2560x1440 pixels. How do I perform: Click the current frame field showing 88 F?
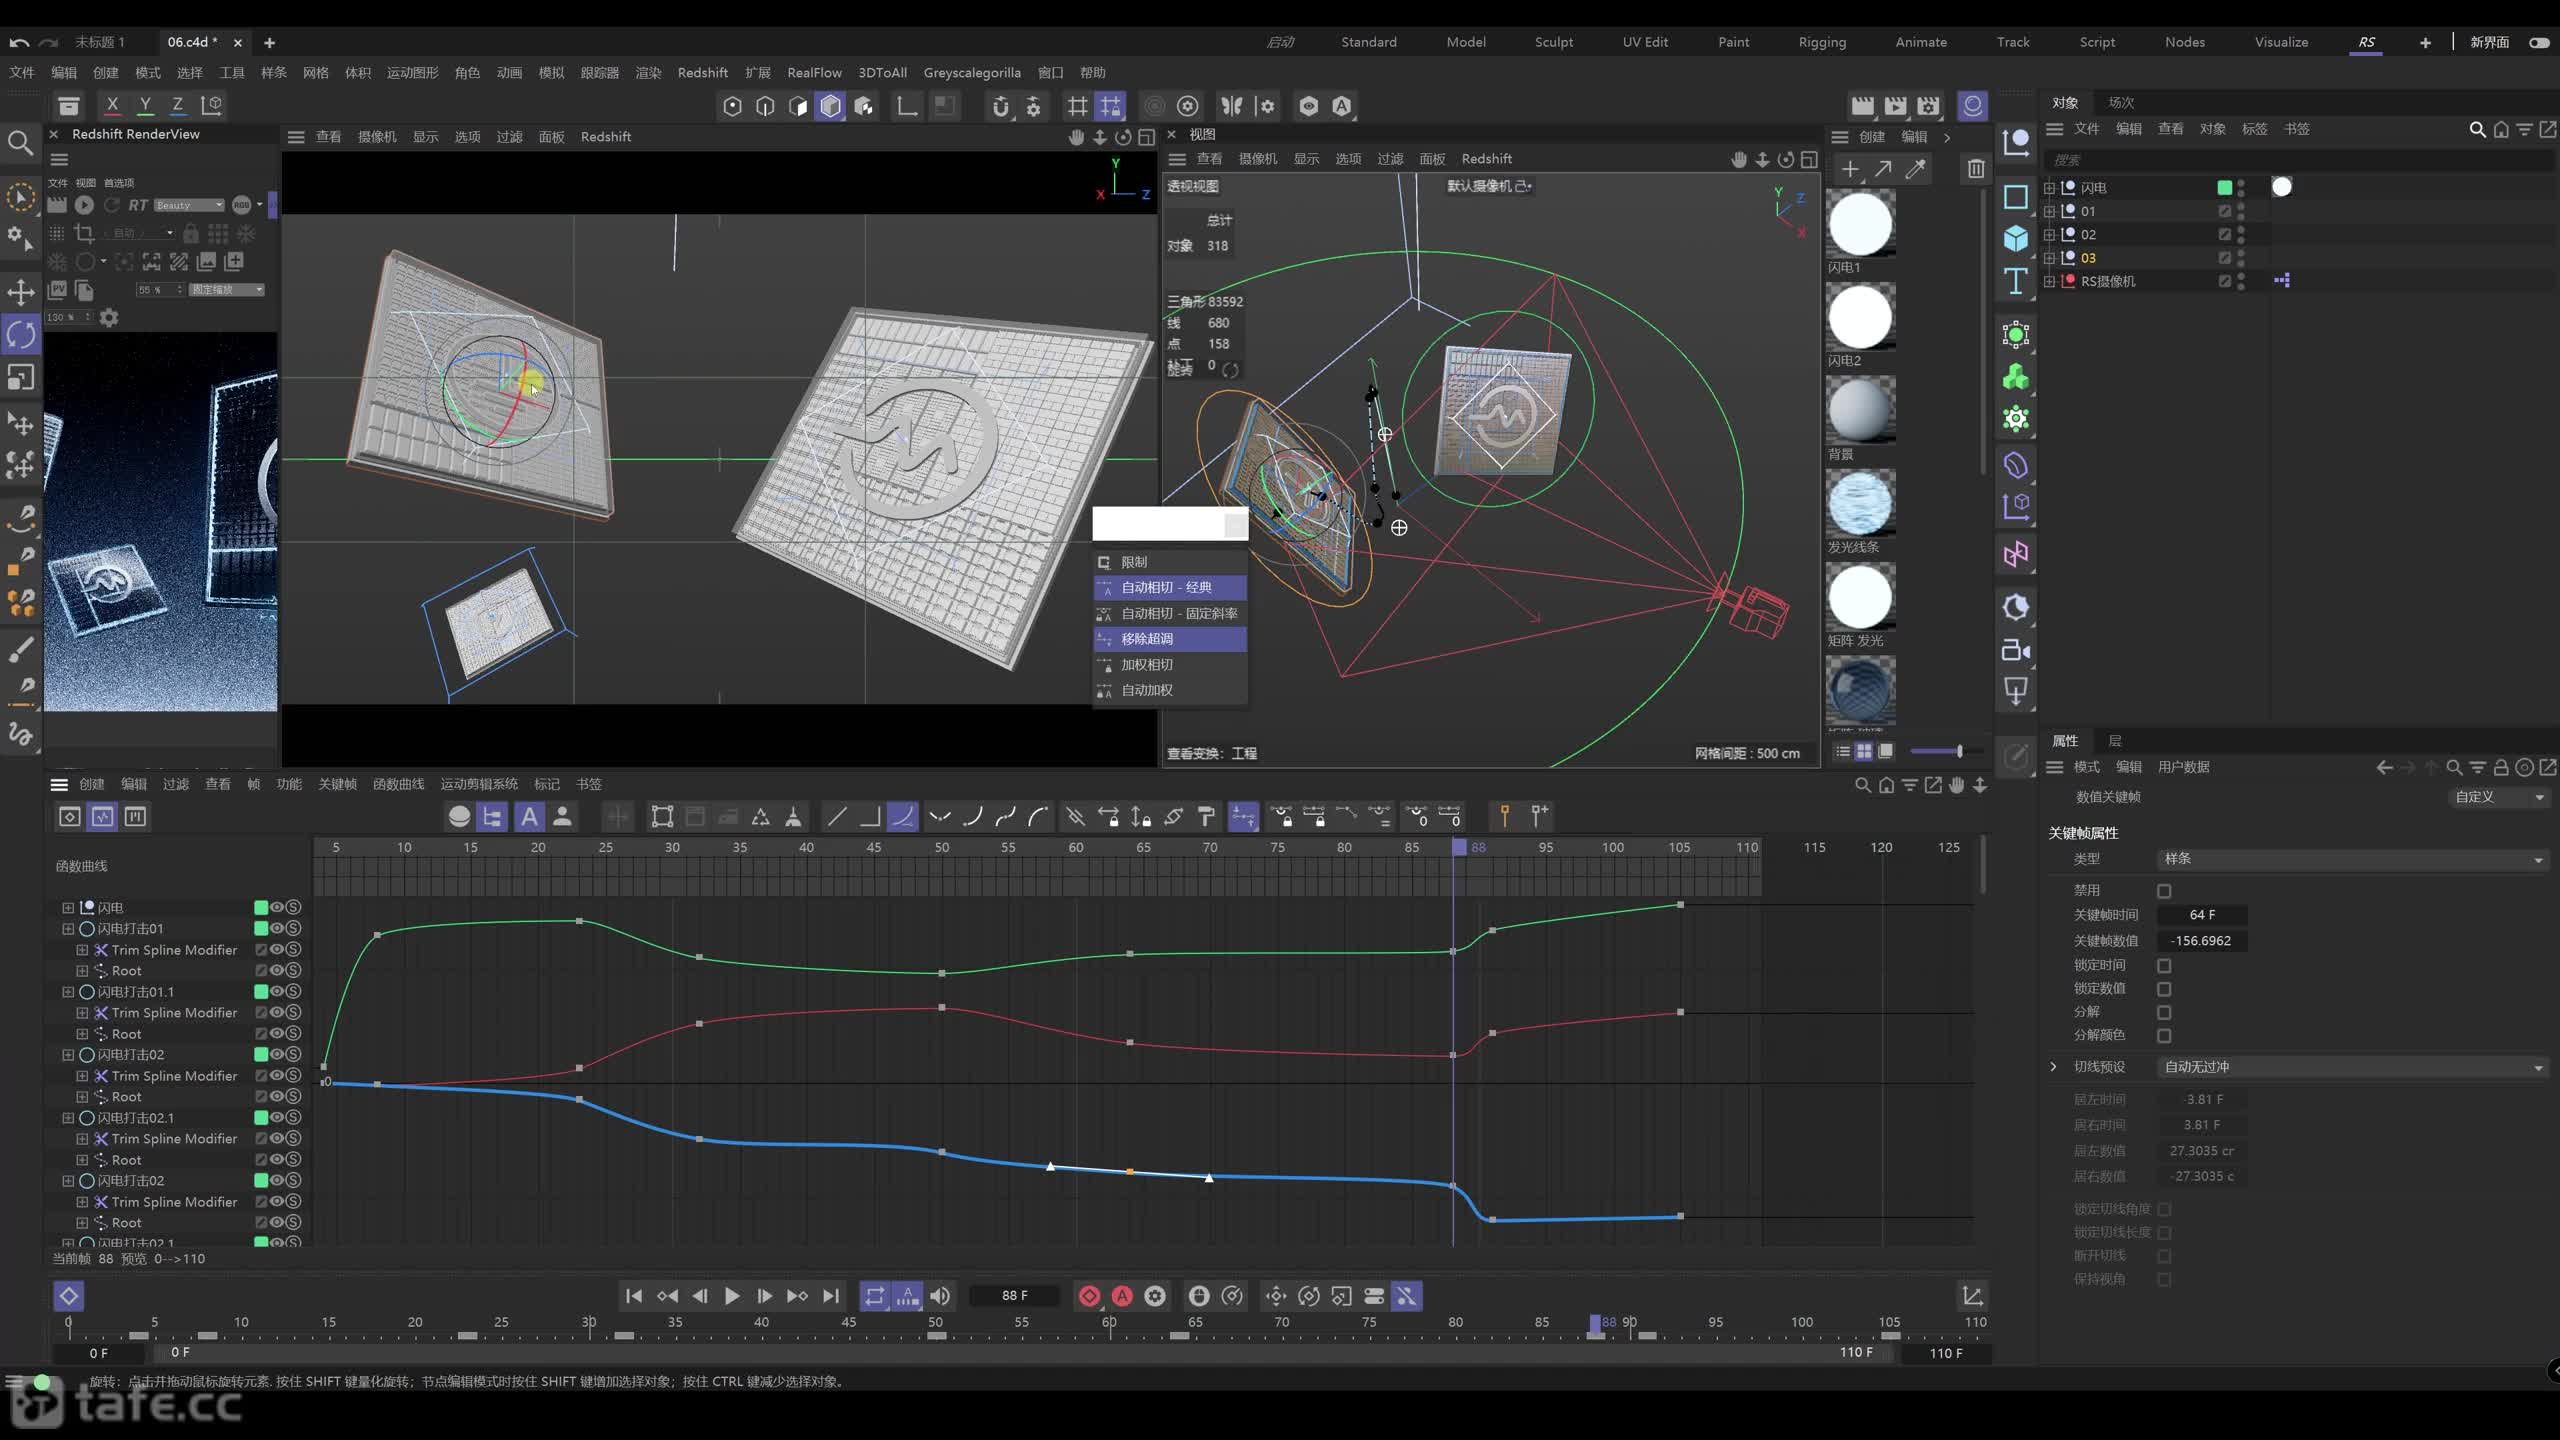pyautogui.click(x=1014, y=1296)
